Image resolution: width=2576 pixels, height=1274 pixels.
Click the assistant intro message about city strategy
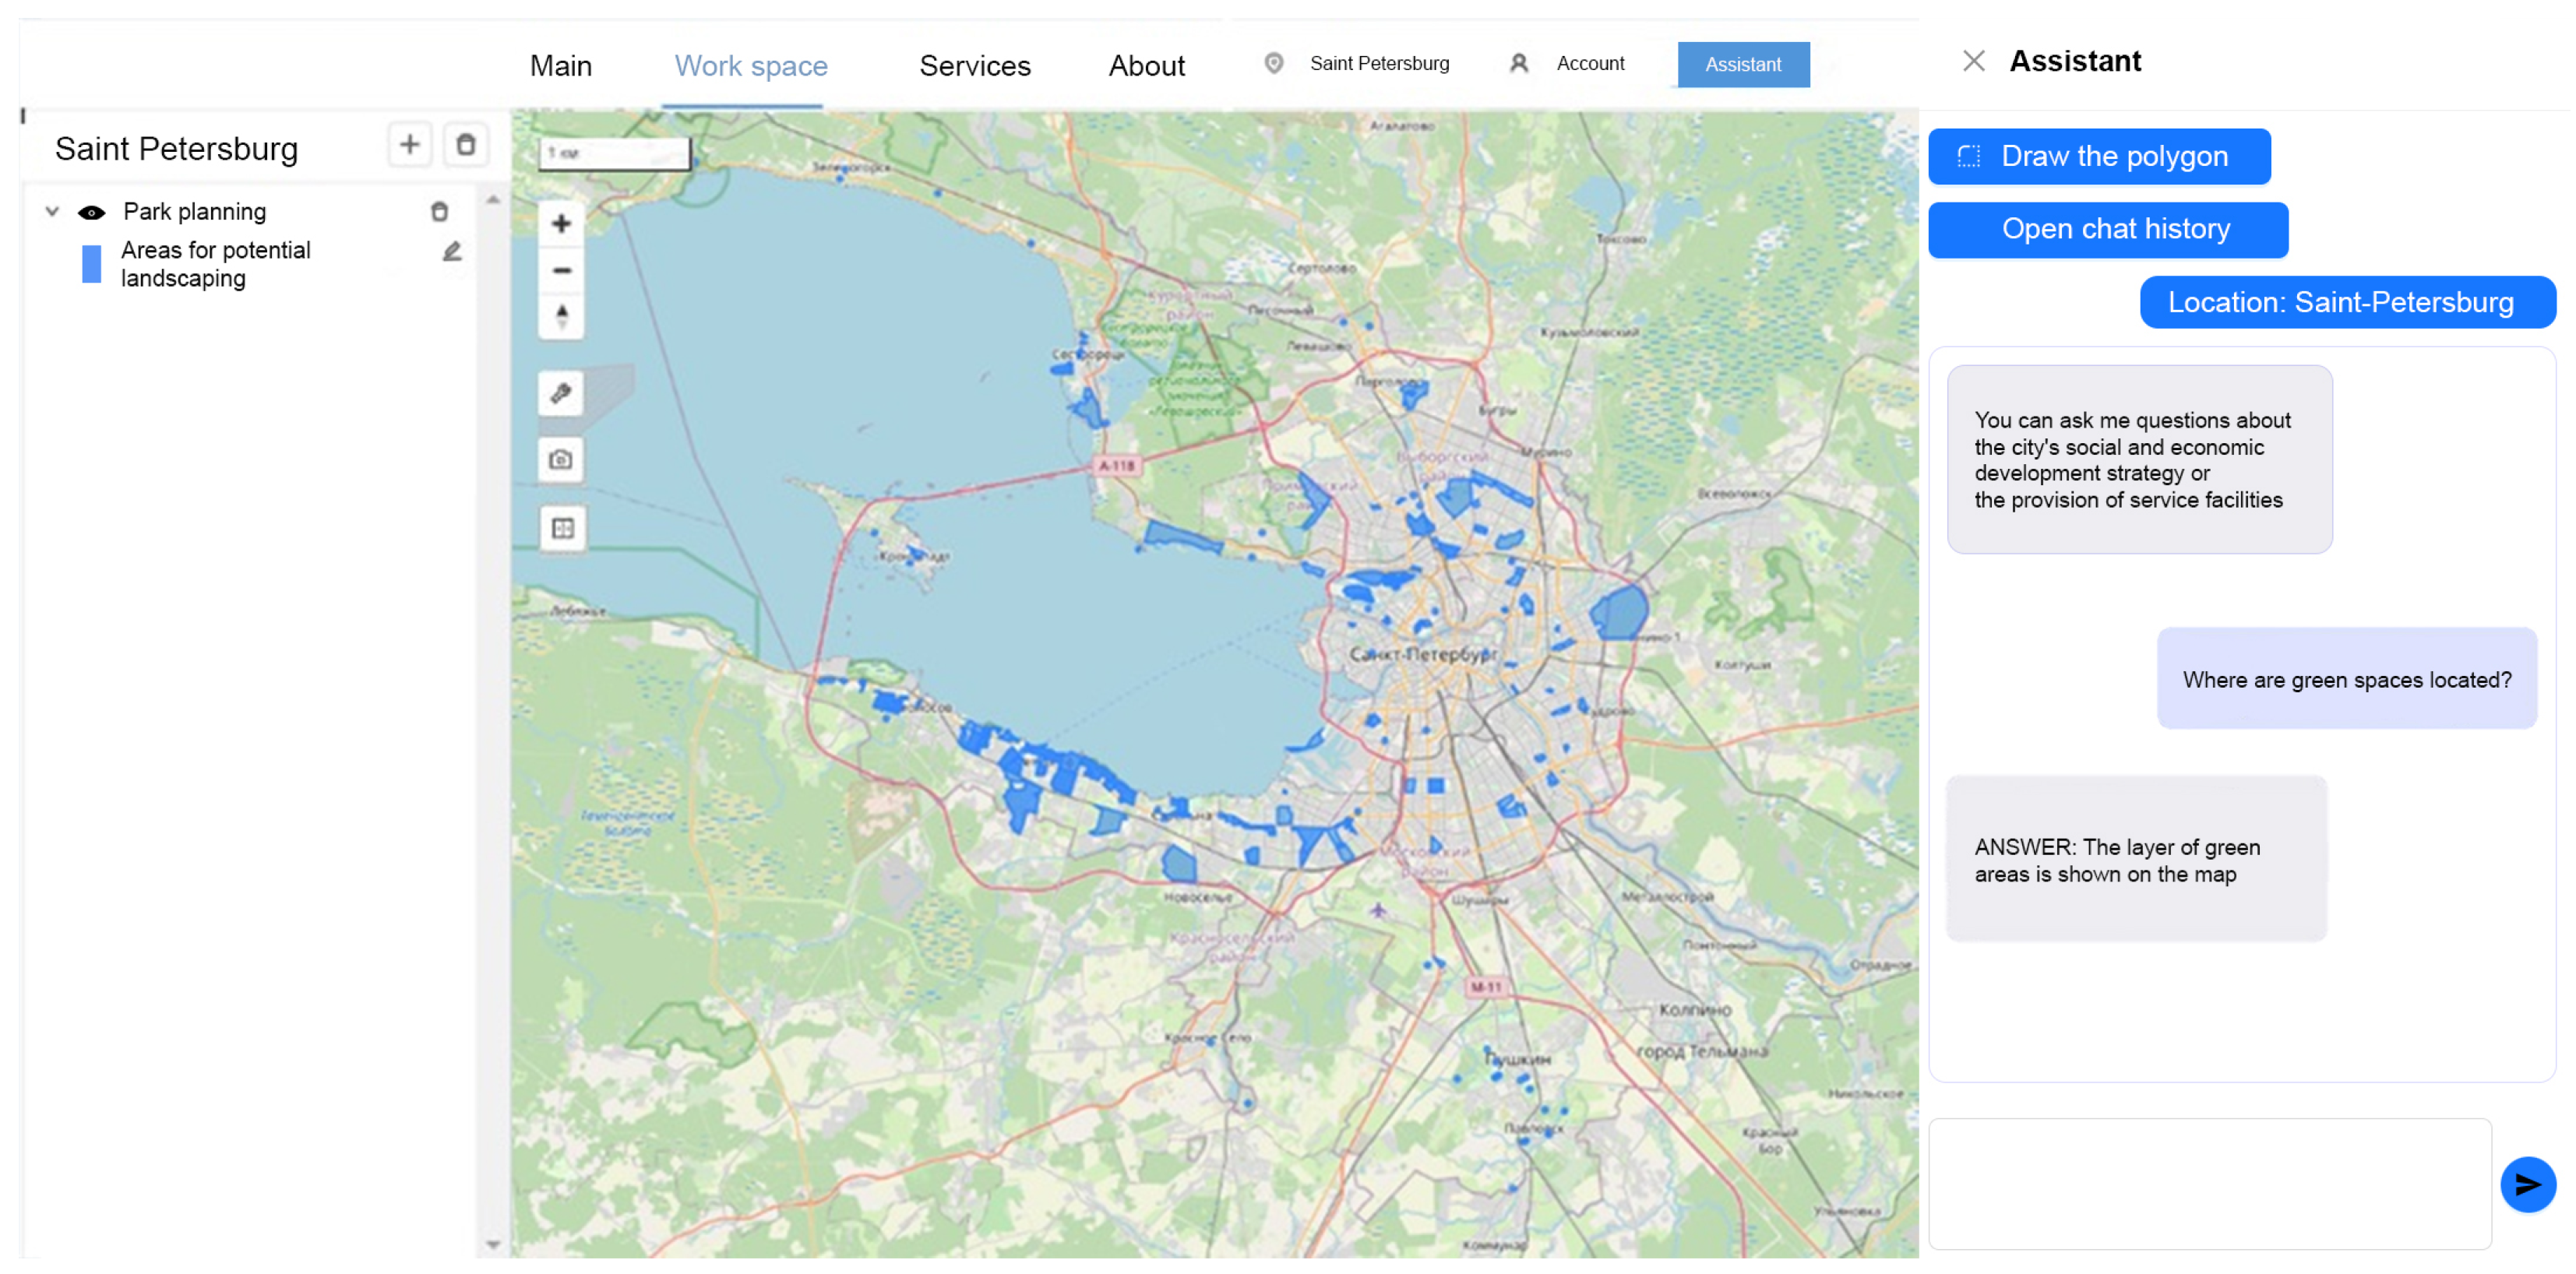tap(2139, 459)
